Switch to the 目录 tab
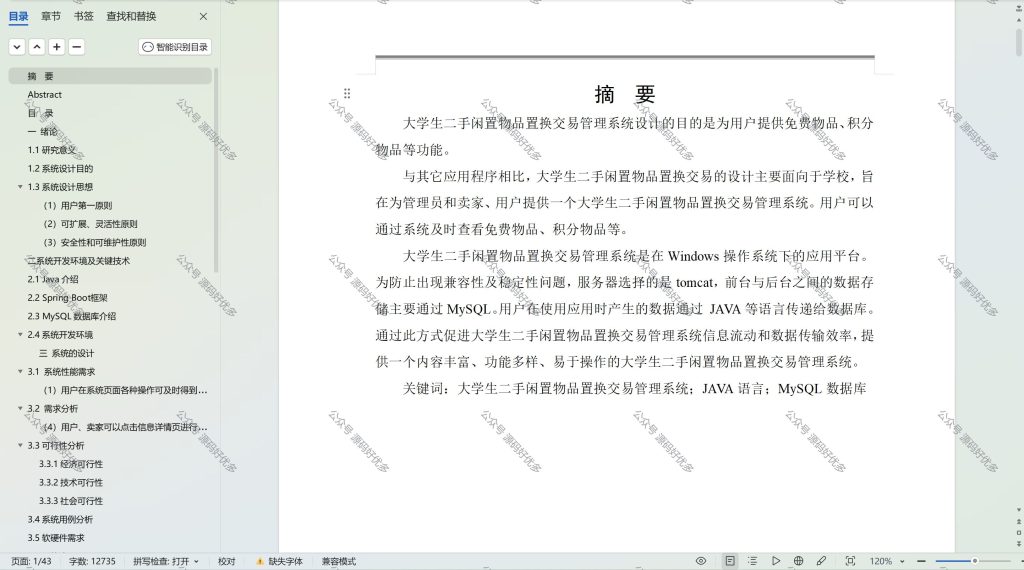Viewport: 1024px width, 570px height. click(x=18, y=16)
